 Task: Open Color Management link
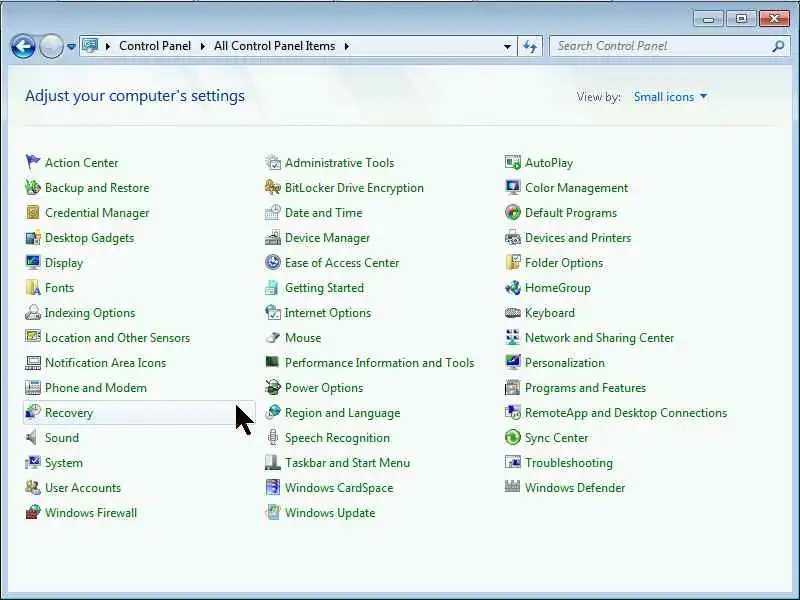(x=577, y=187)
